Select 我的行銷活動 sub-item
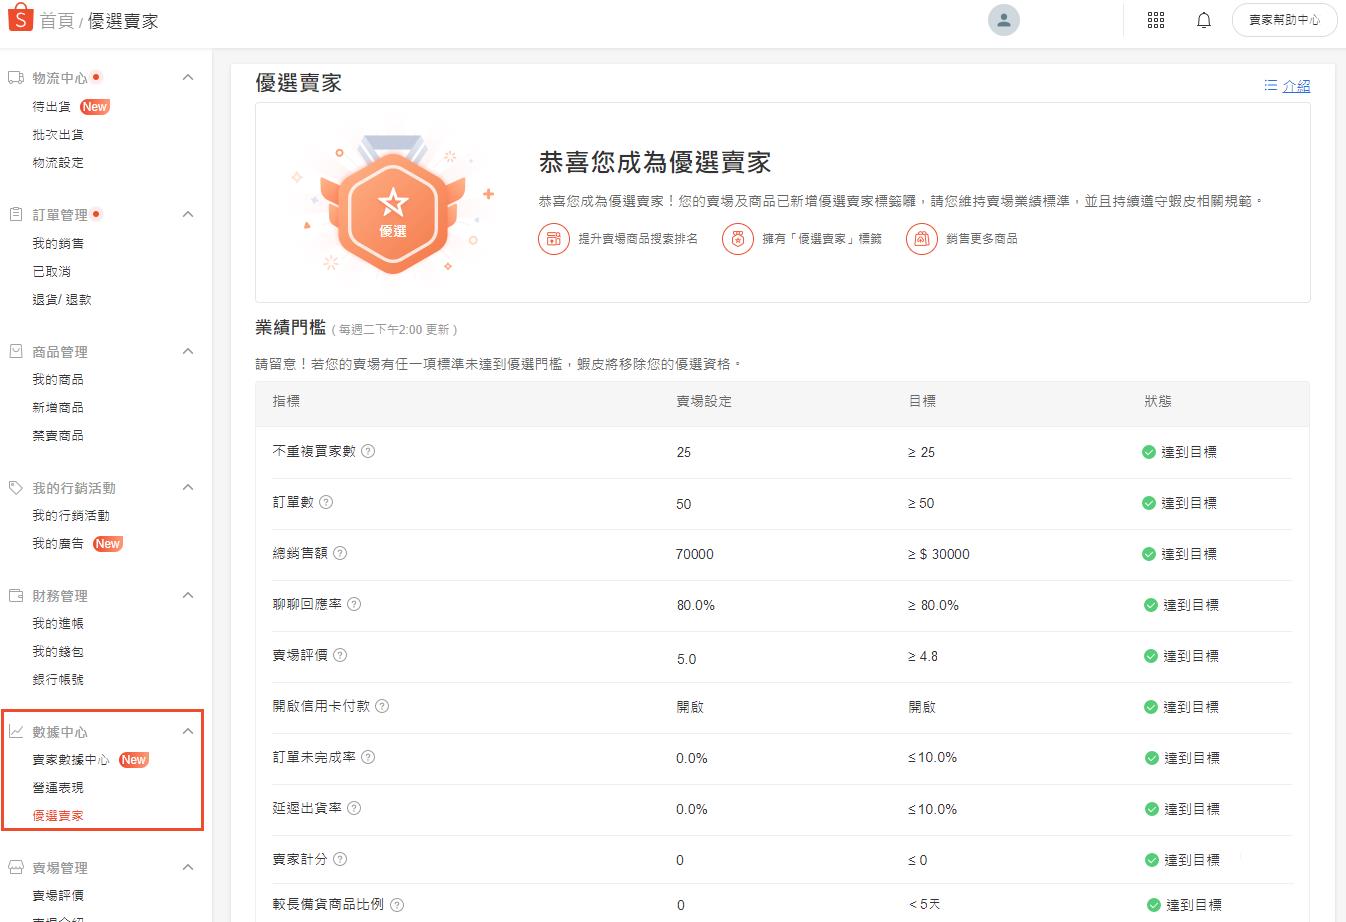 [x=71, y=516]
